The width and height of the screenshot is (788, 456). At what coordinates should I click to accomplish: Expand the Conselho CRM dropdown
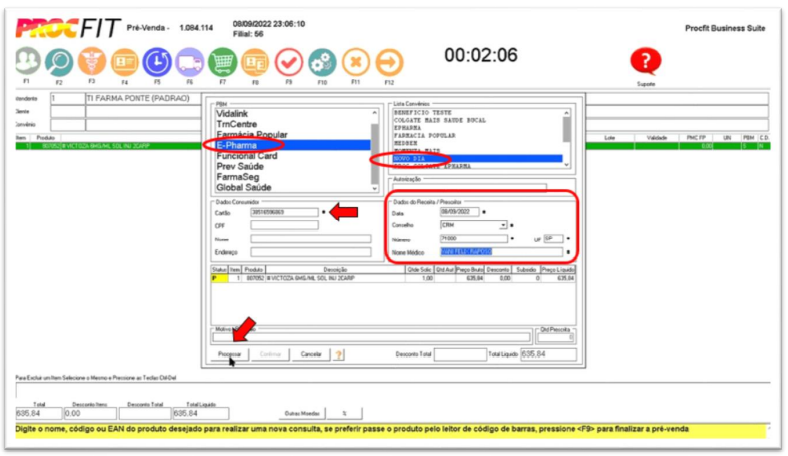tap(503, 225)
